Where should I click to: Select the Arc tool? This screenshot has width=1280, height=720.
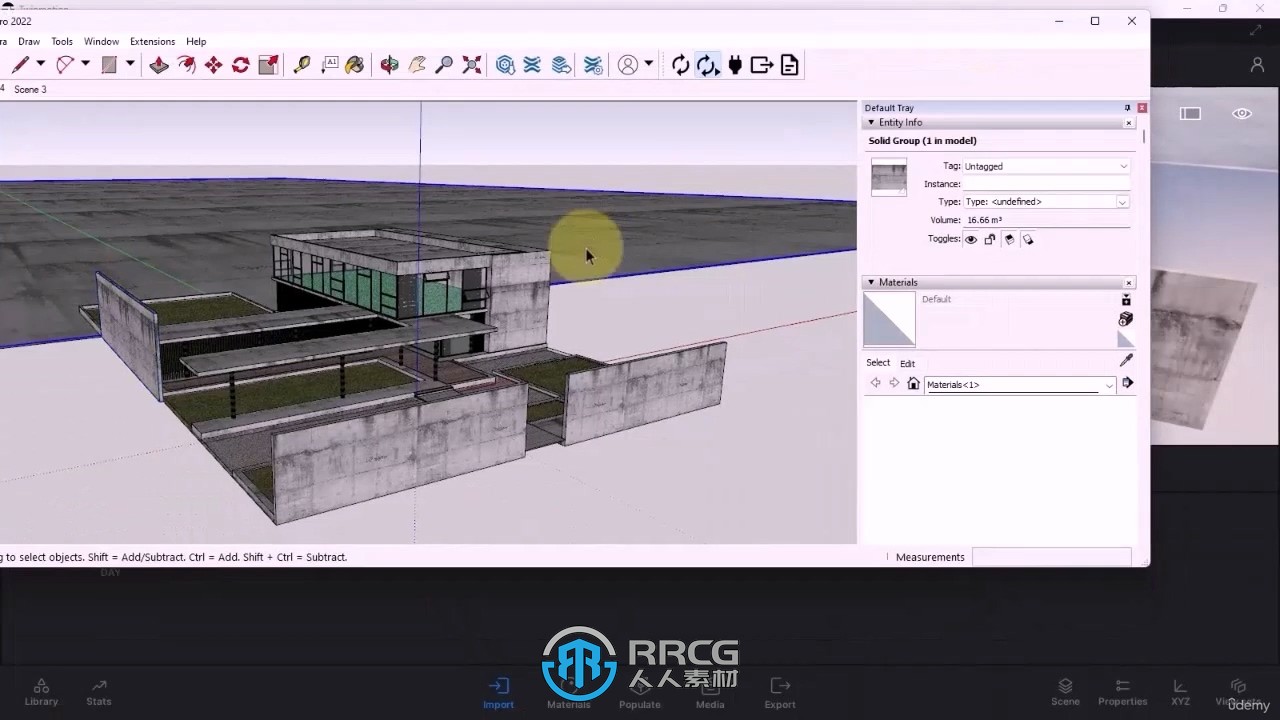[65, 65]
